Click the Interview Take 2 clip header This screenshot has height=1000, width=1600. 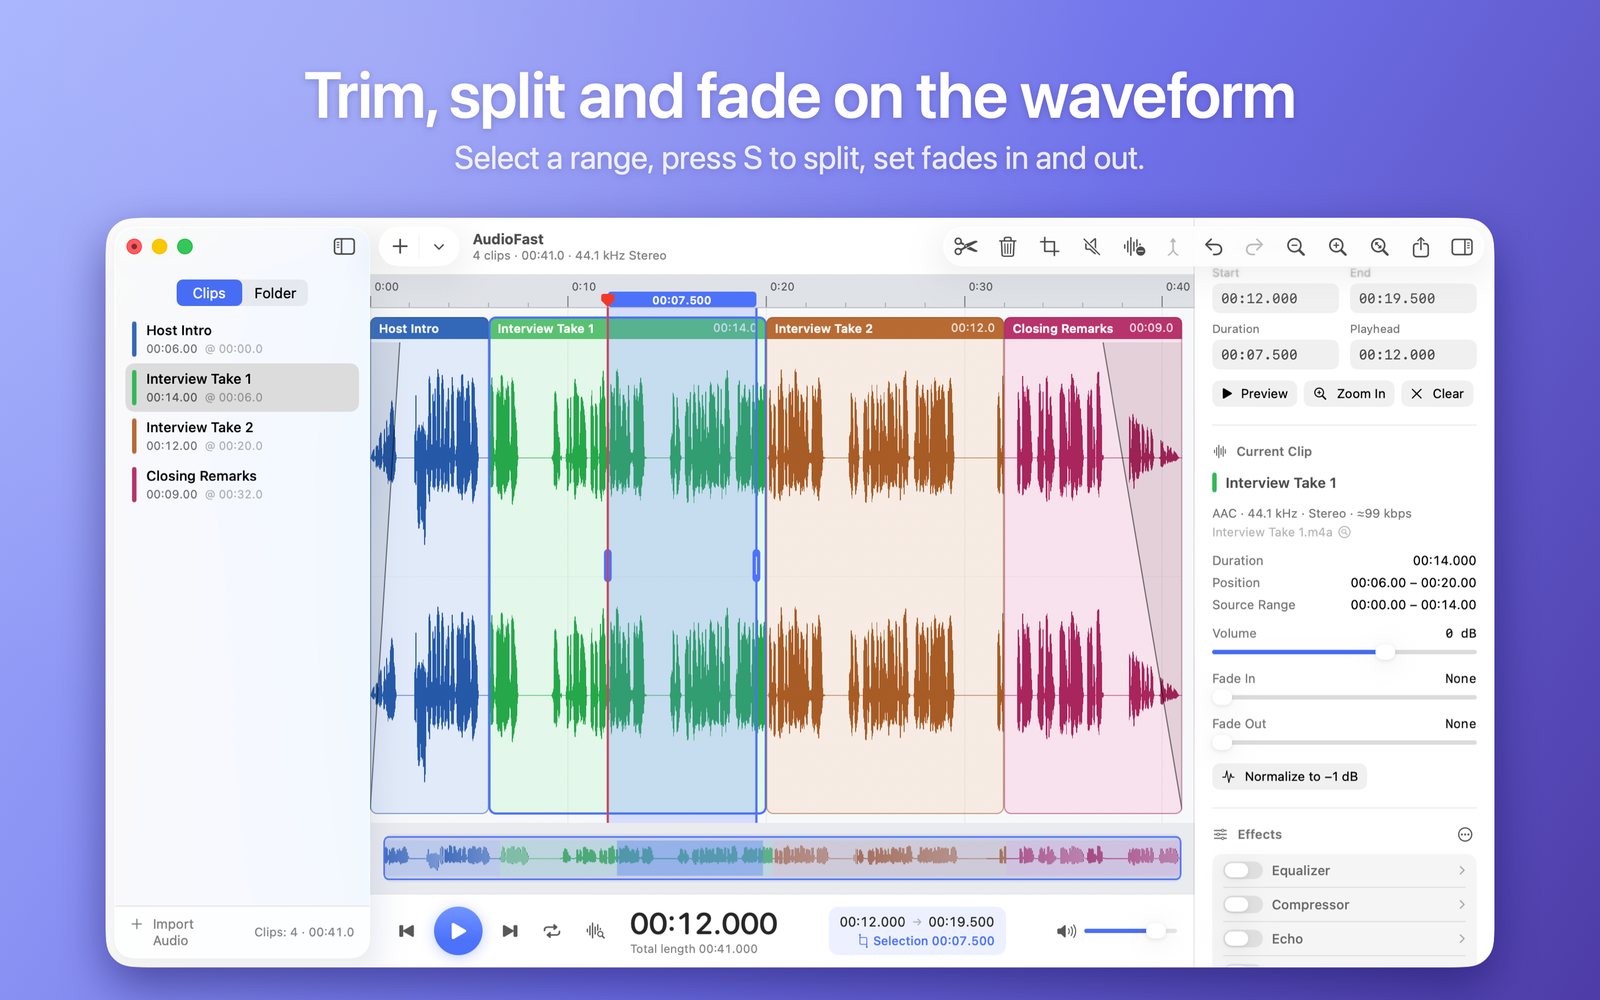884,328
